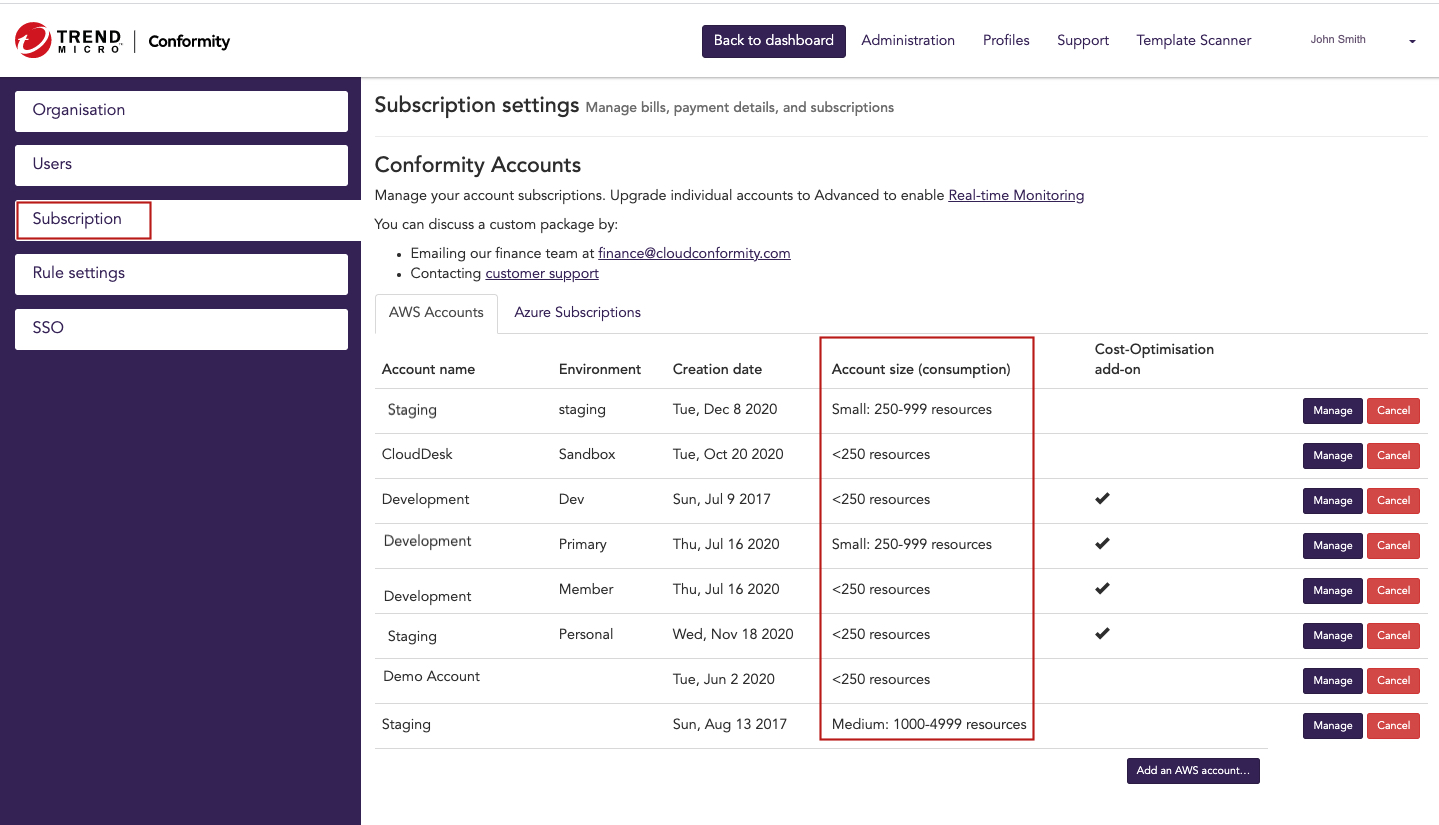Click the Trend Micro logo
This screenshot has width=1439, height=825.
click(x=68, y=41)
